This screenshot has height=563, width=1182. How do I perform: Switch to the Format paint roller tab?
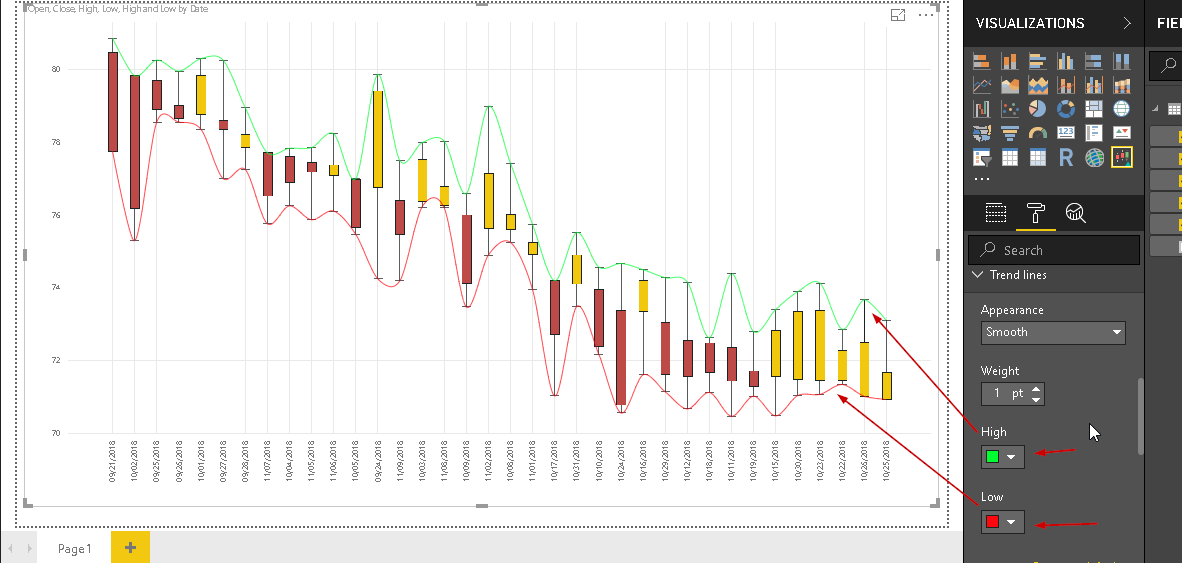(x=1036, y=213)
